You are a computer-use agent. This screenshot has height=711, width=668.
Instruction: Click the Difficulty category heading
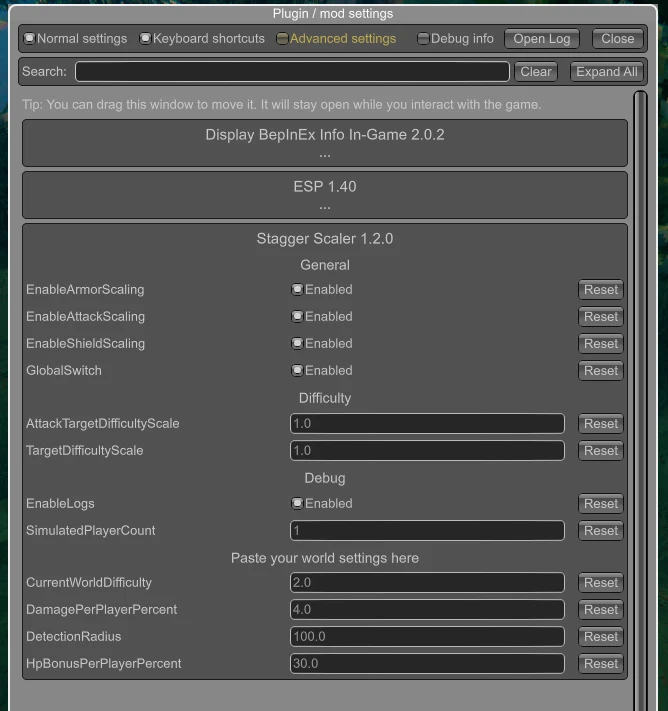pos(325,398)
